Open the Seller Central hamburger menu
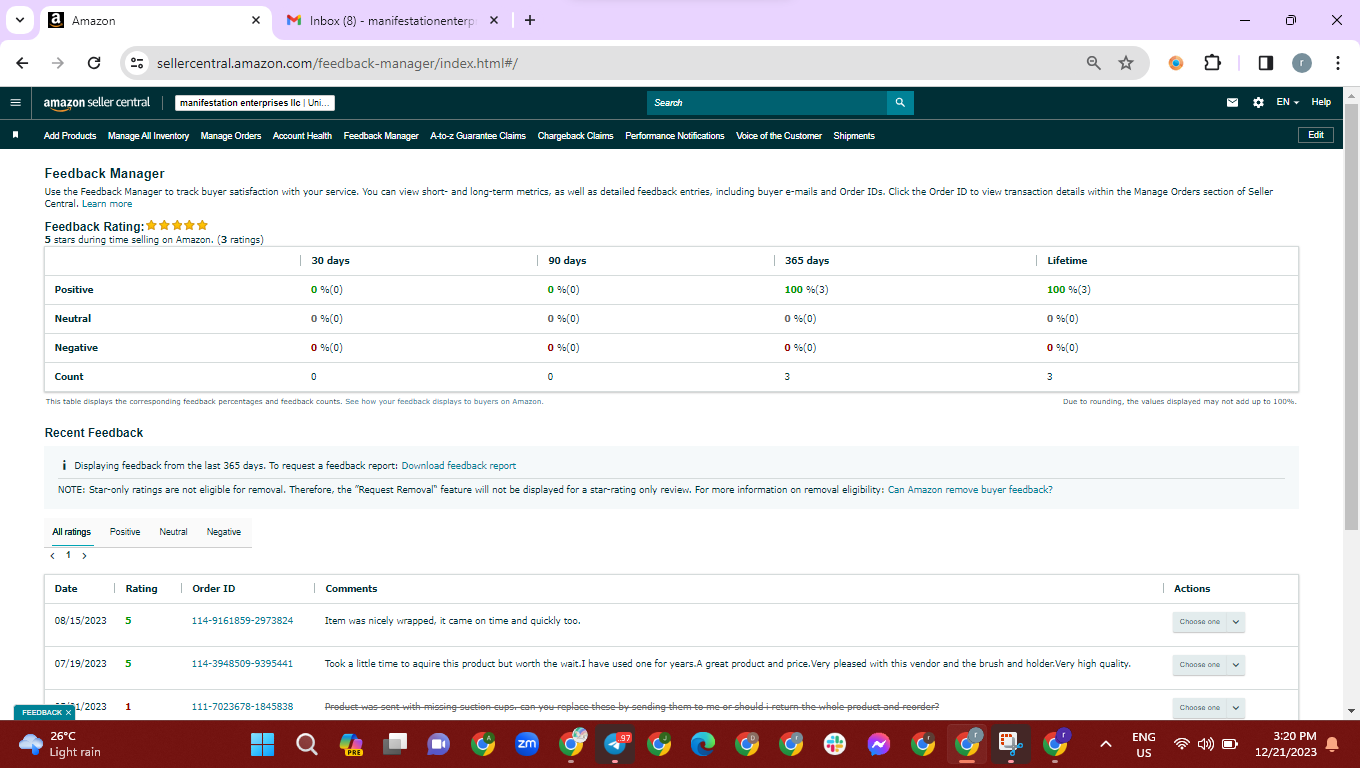 (15, 102)
